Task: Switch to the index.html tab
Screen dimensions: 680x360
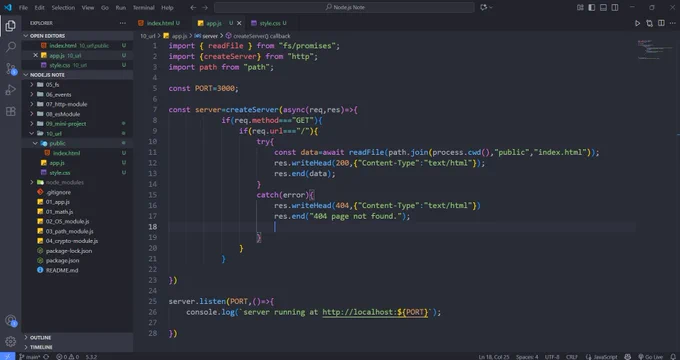Action: [x=160, y=23]
